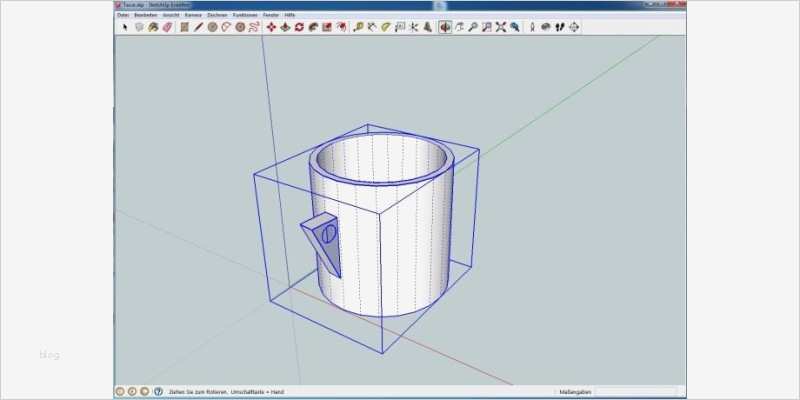Choose the Zoom magnifier tool
The width and height of the screenshot is (800, 400).
(x=473, y=27)
